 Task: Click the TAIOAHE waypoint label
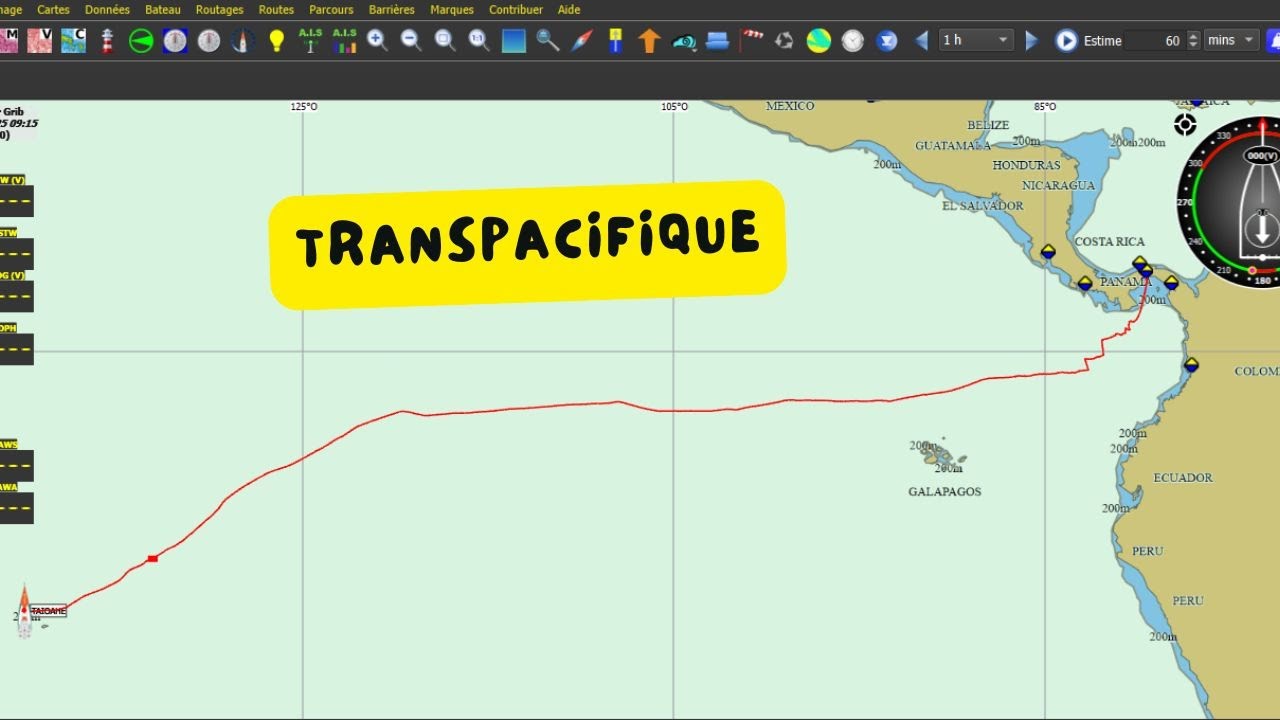pyautogui.click(x=48, y=610)
